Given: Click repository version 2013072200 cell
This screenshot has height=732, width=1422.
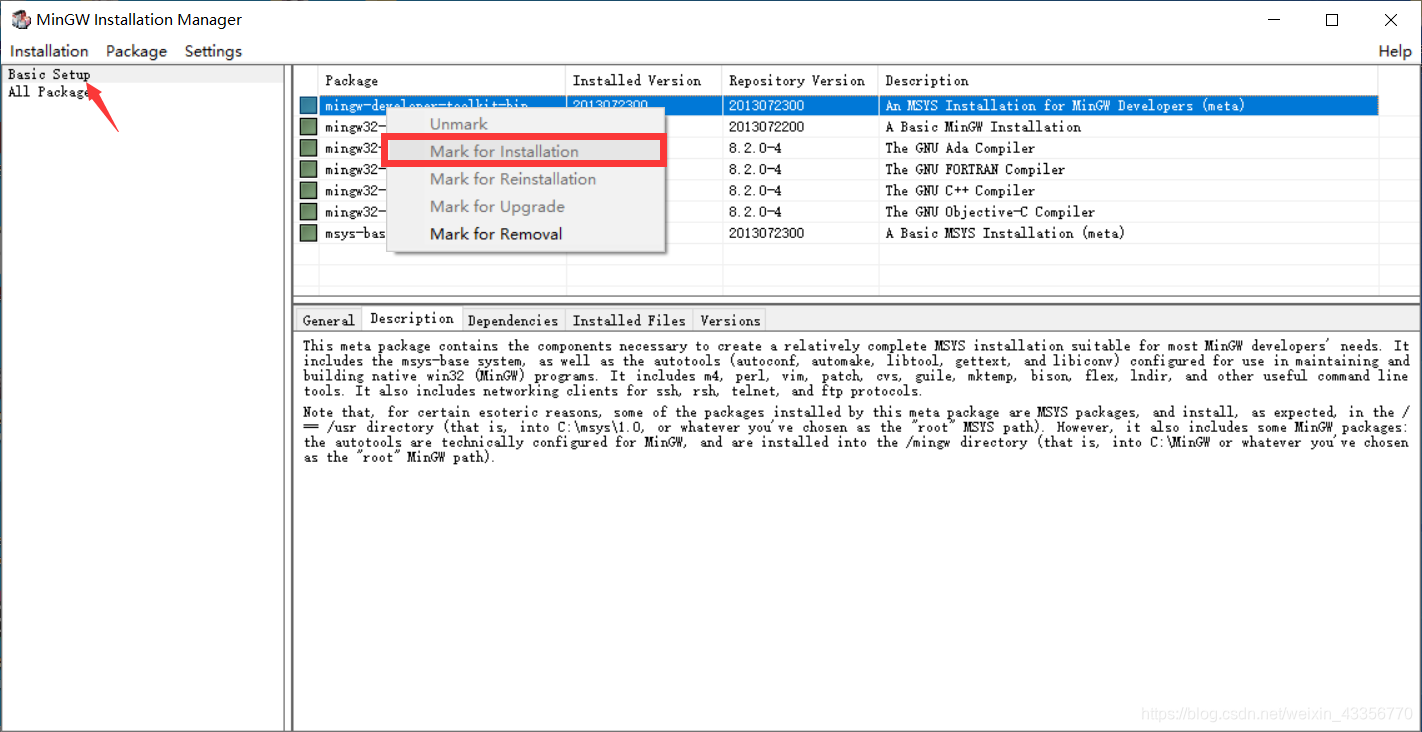Looking at the screenshot, I should (x=766, y=127).
